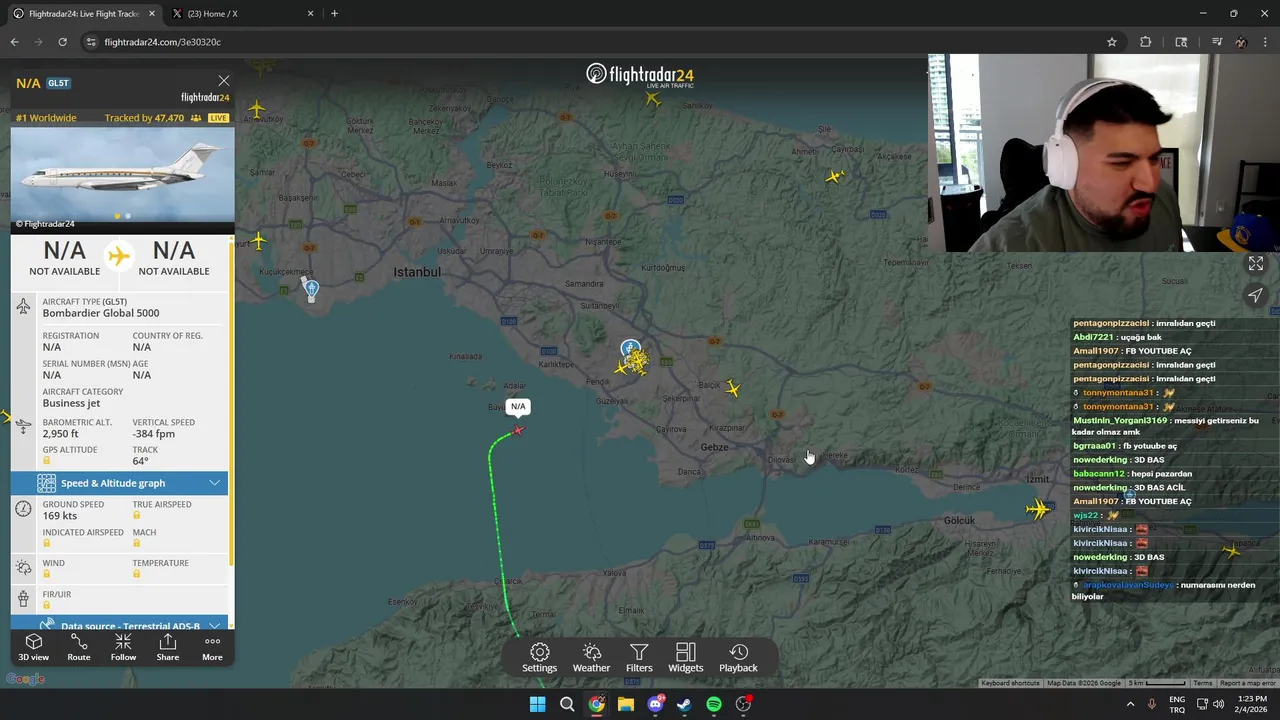Expand the Data source section
The image size is (1280, 720).
(120, 625)
